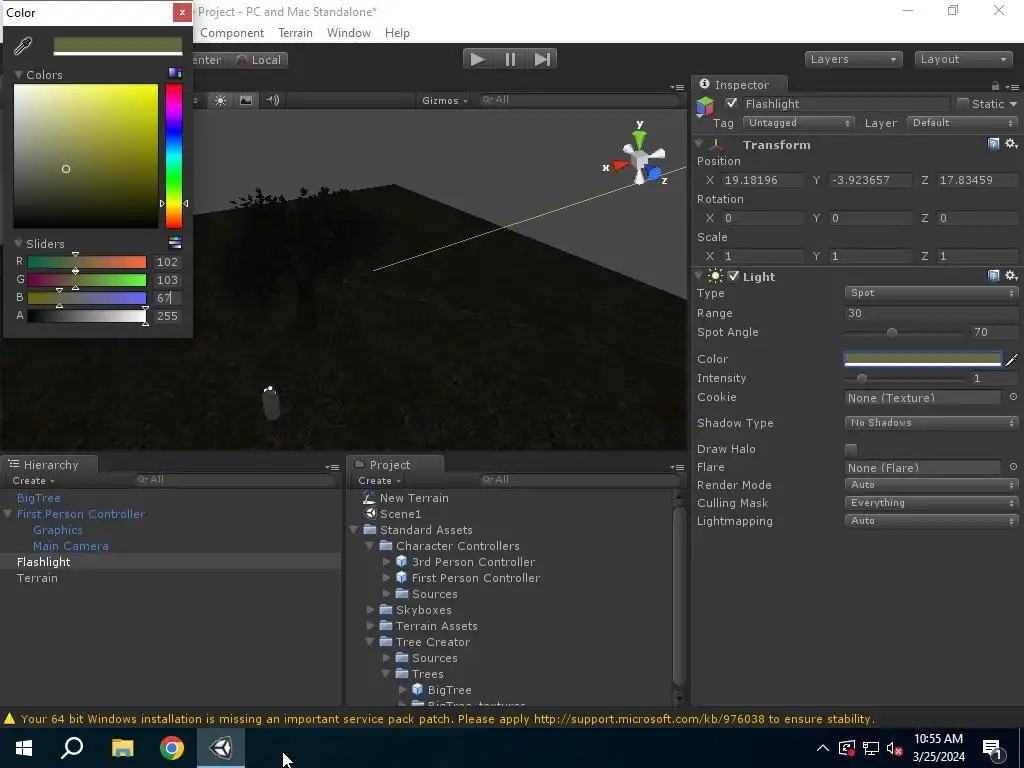
Task: Step forward one frame
Action: coord(542,59)
